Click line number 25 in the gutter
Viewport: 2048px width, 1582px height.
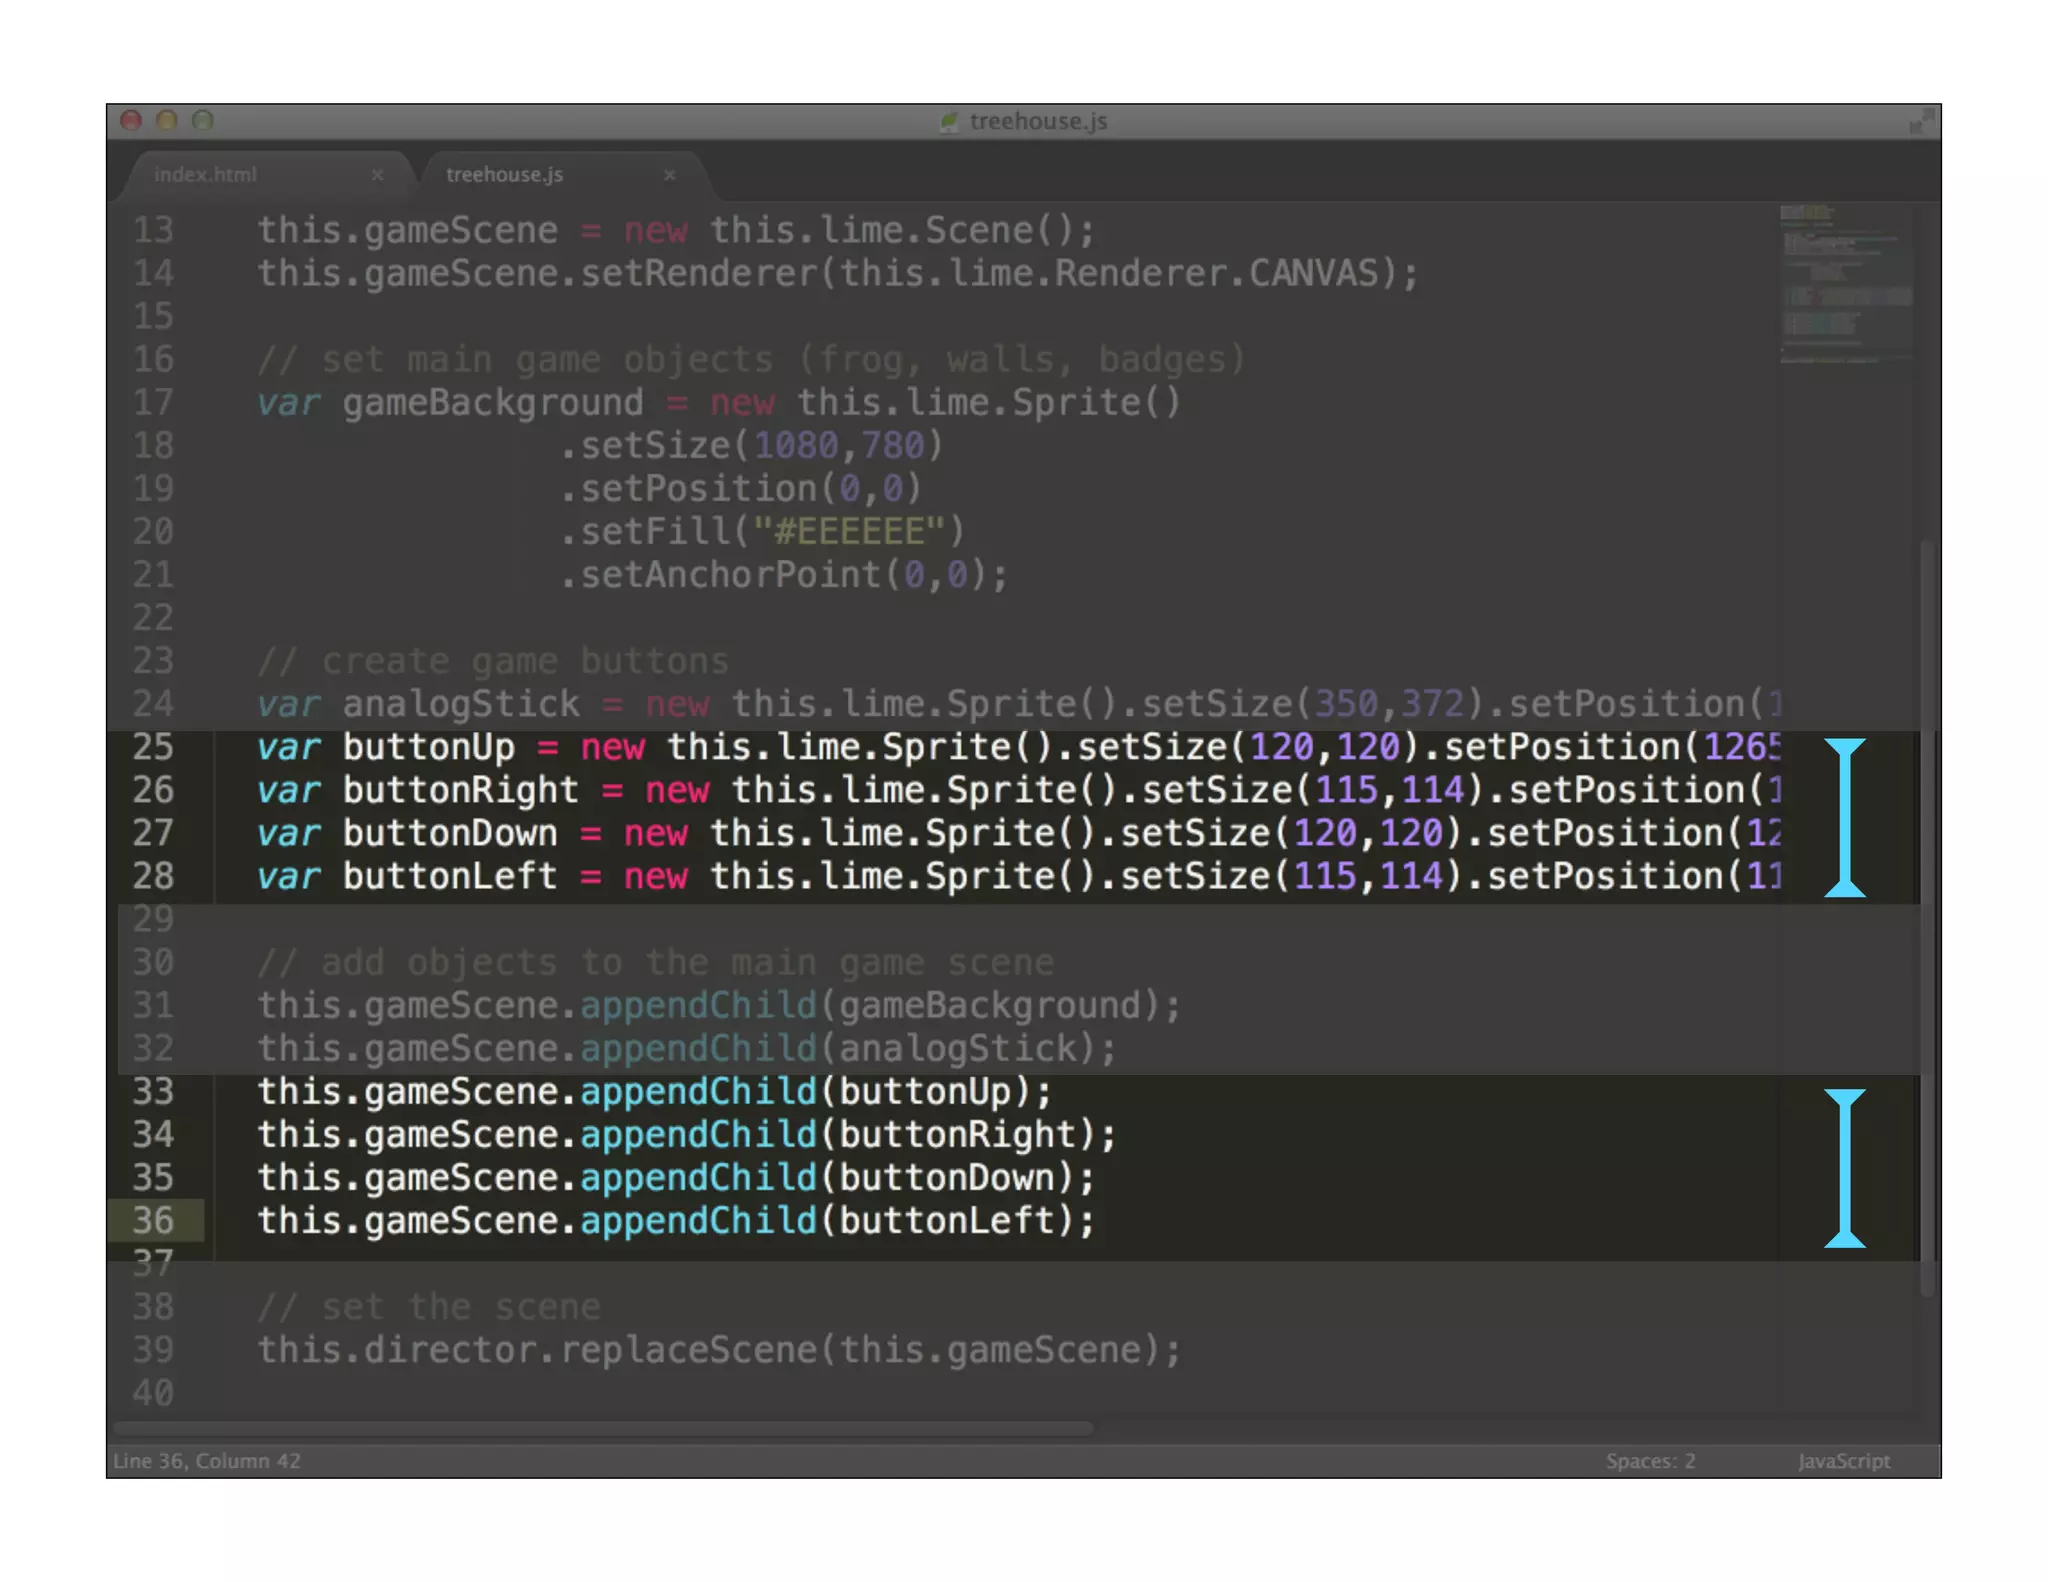coord(154,747)
